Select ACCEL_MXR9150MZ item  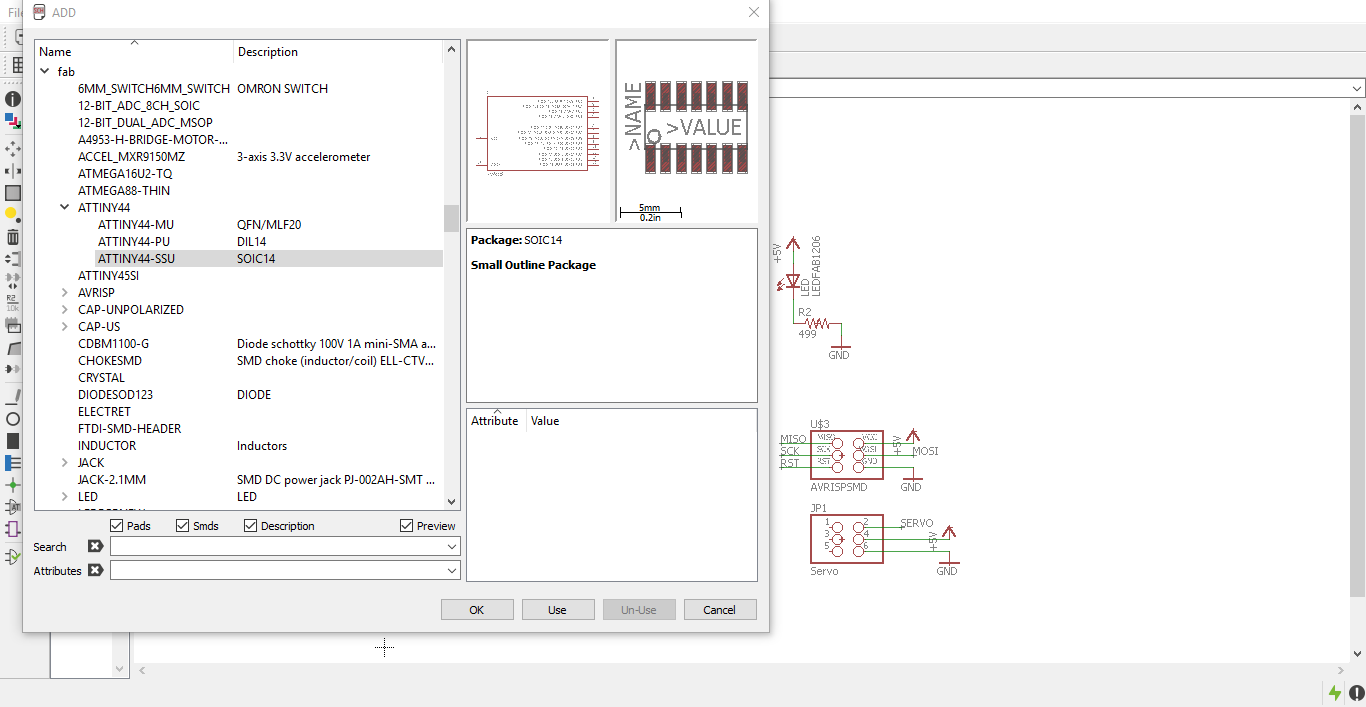click(x=131, y=156)
